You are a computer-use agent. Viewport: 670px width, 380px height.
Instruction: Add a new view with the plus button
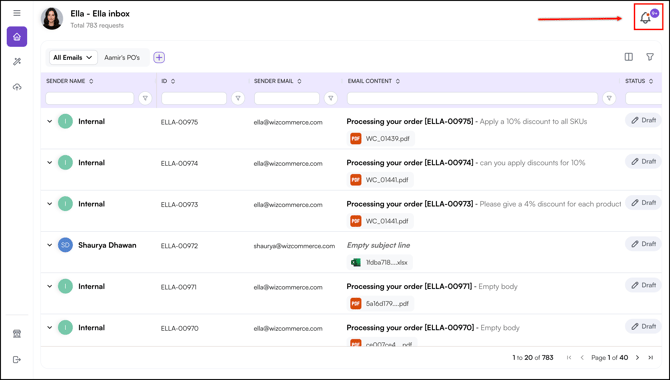159,57
